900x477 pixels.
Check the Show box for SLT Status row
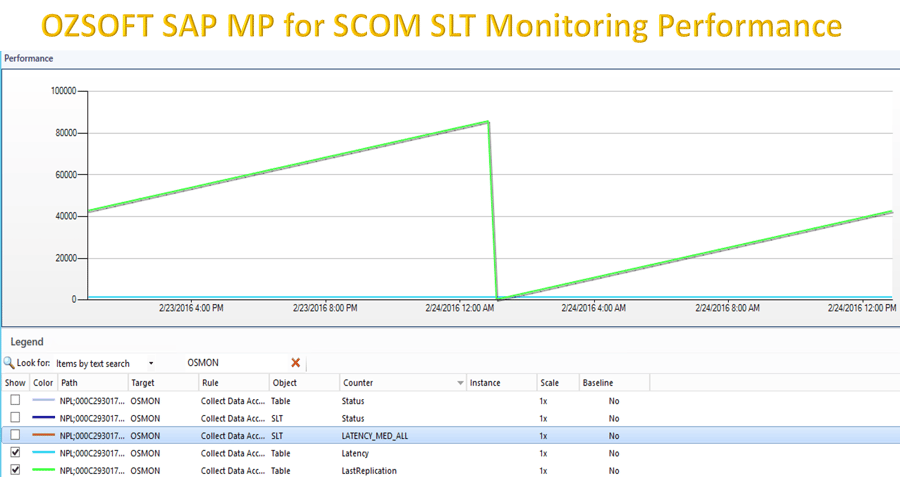coord(15,417)
